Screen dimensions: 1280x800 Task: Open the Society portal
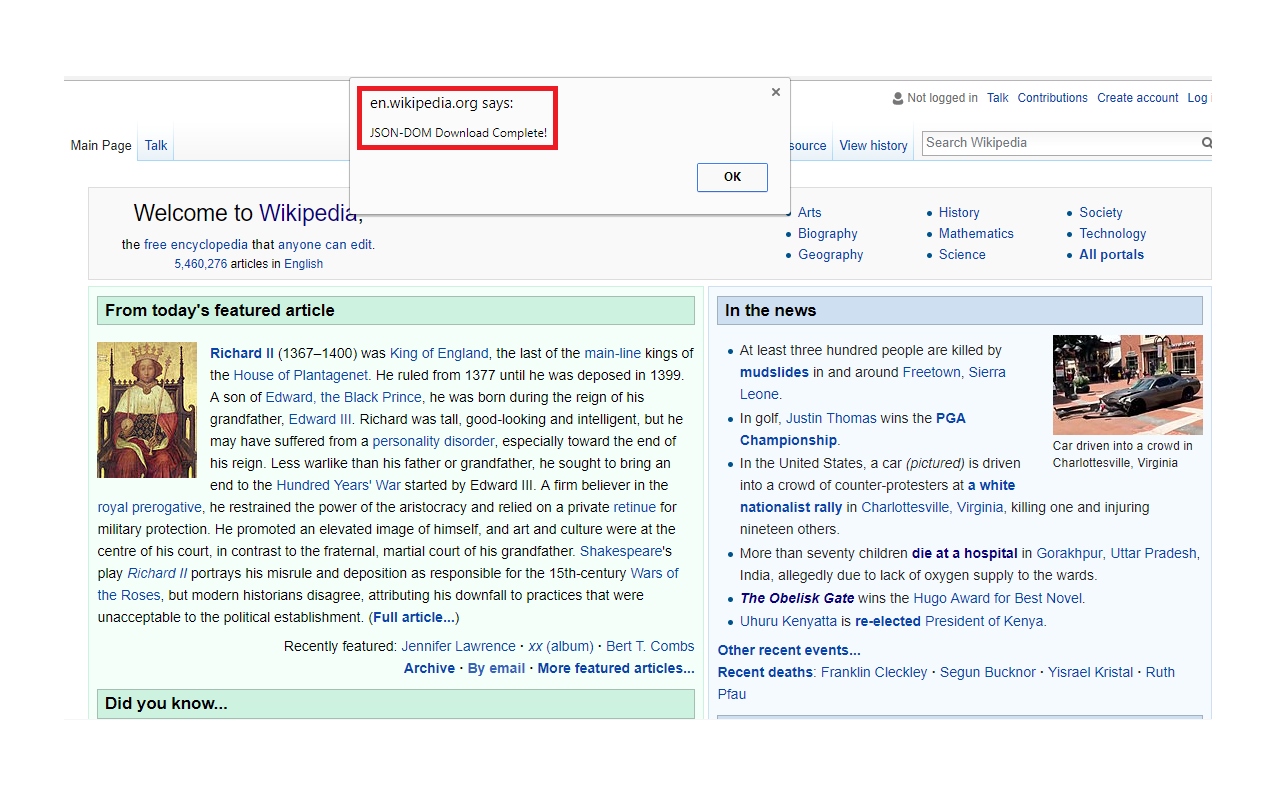click(1101, 213)
